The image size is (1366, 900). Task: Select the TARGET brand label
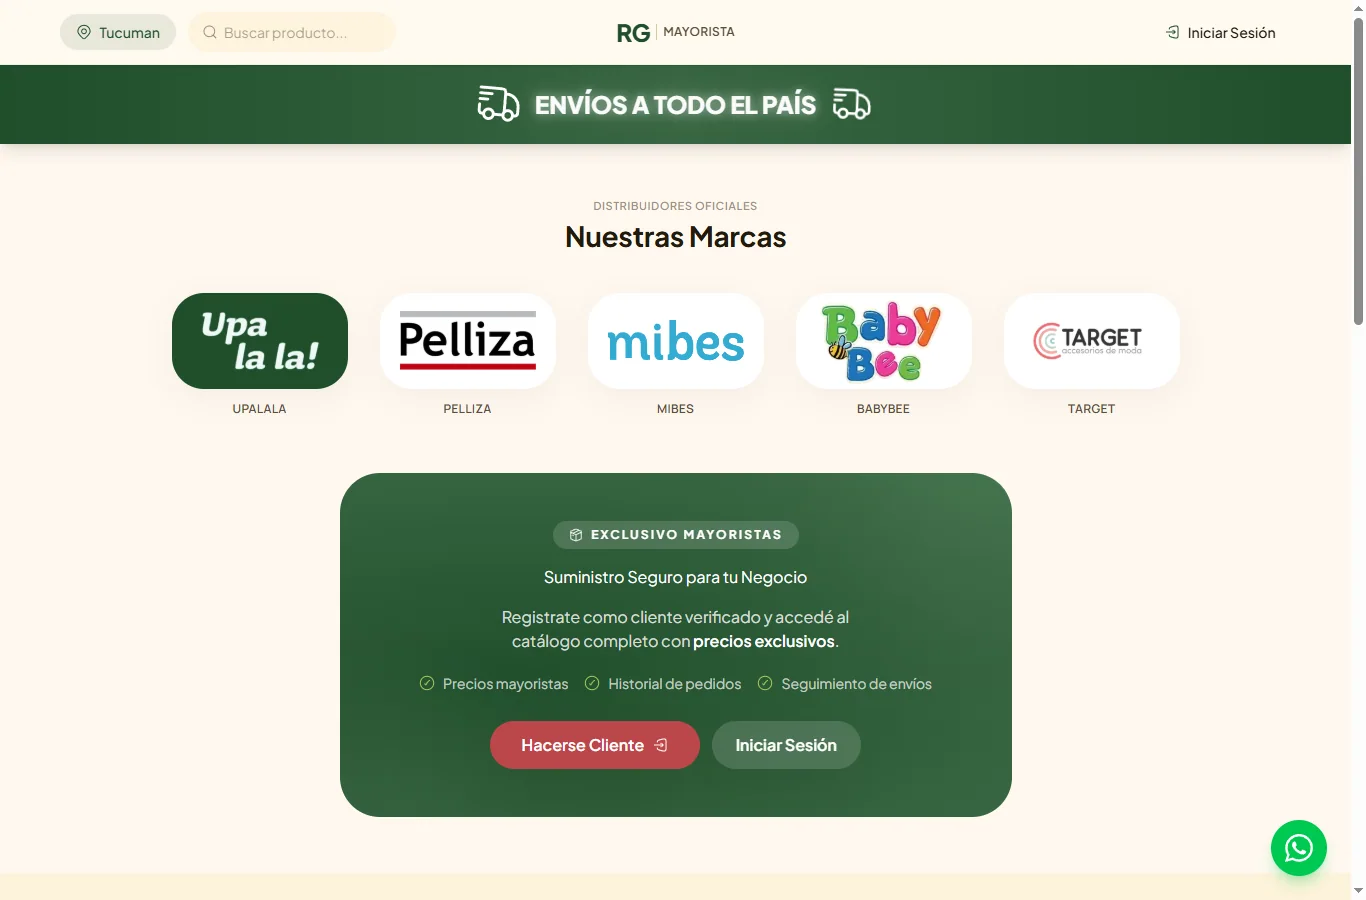1092,409
